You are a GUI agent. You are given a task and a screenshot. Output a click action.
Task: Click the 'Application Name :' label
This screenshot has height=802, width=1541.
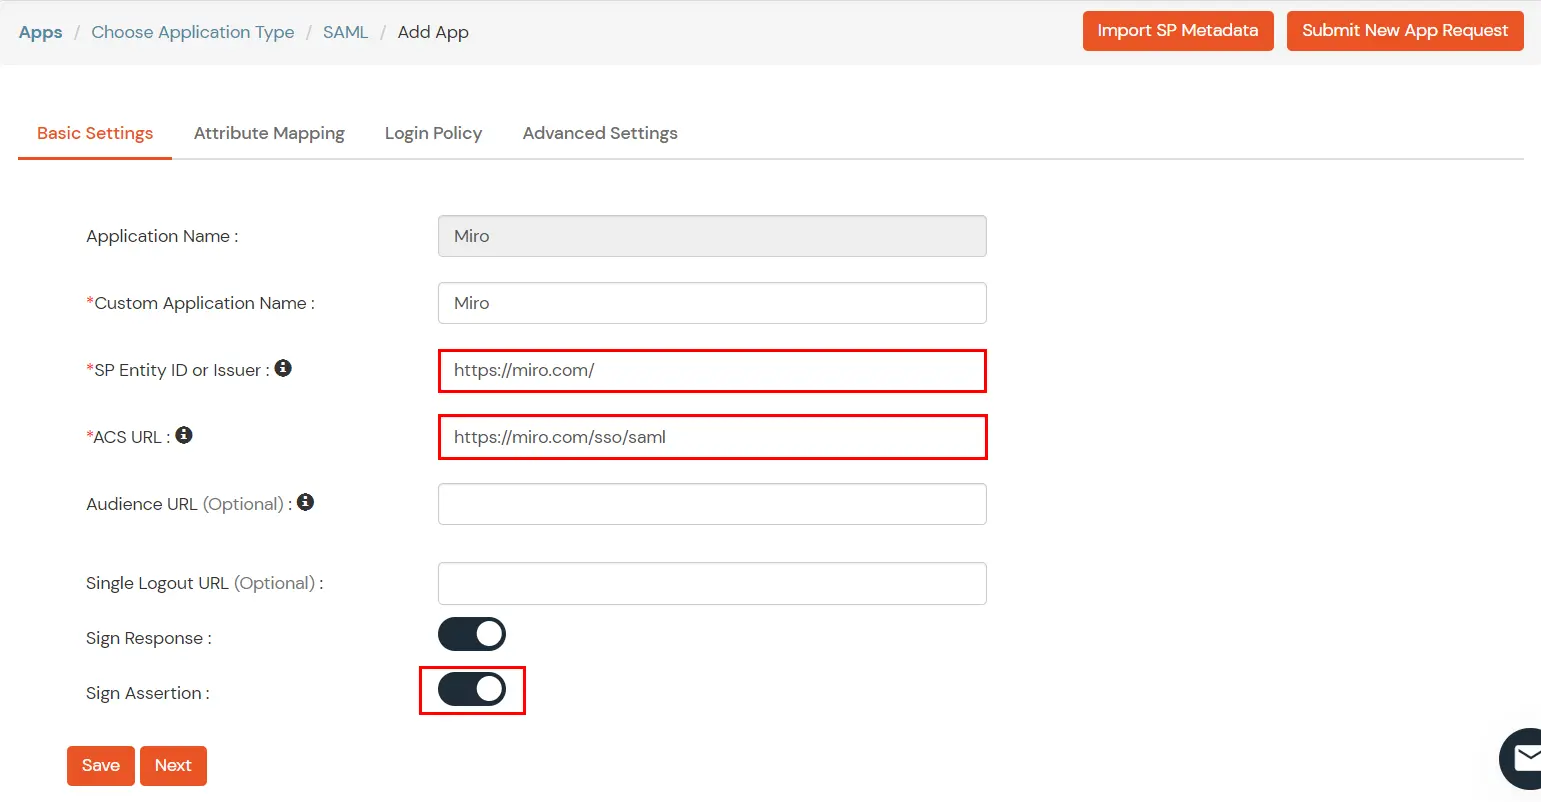[x=162, y=236]
